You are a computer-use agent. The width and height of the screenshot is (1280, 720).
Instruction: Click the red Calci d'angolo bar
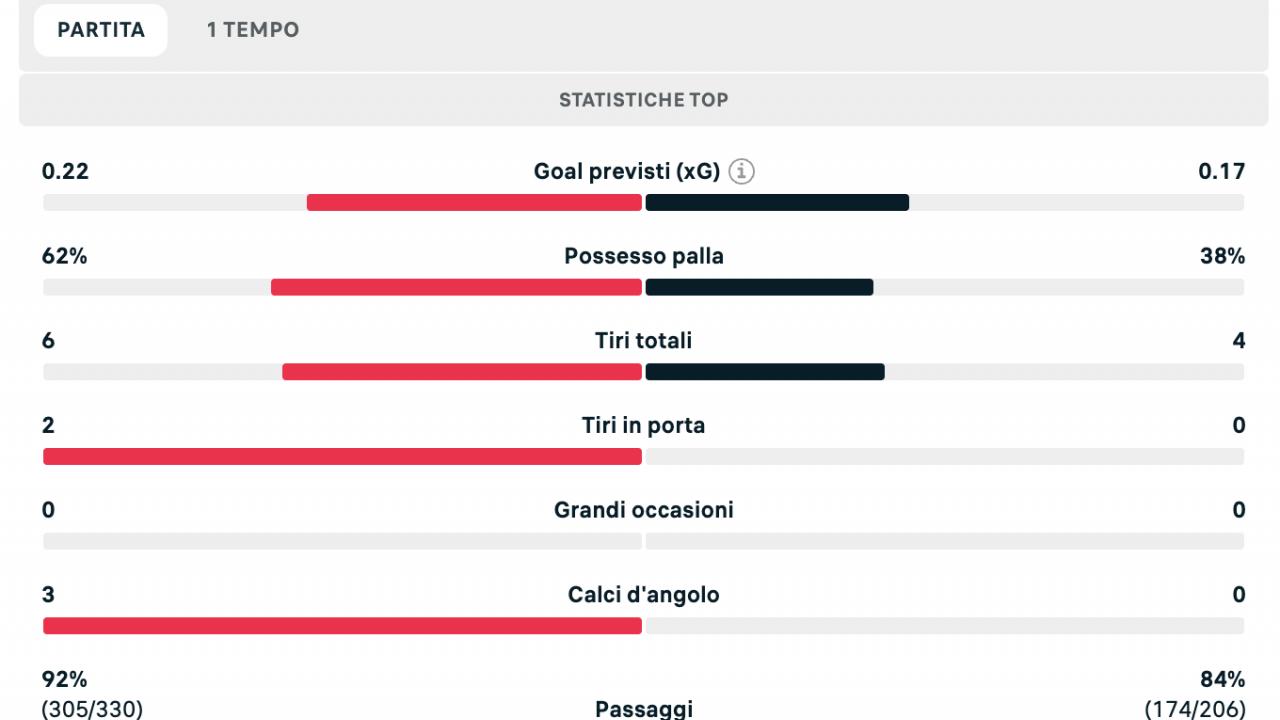(342, 626)
